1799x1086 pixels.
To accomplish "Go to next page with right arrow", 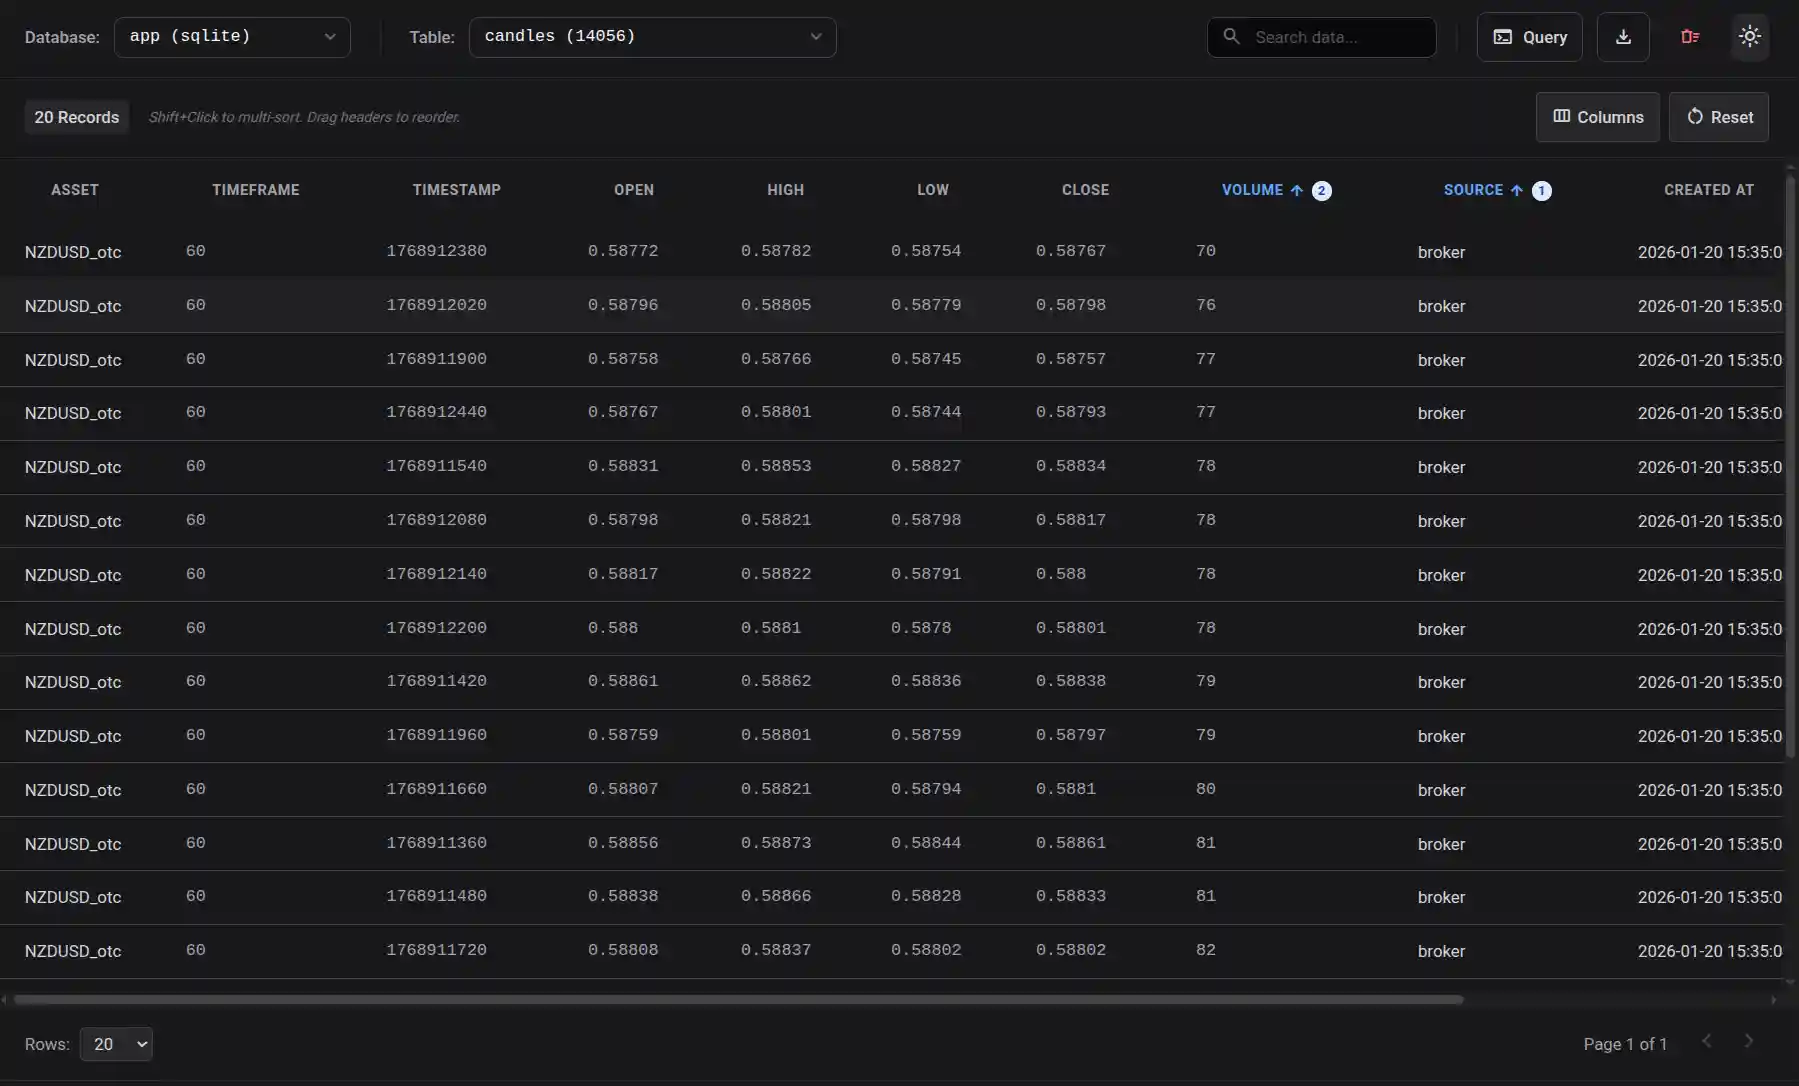I will coord(1749,1041).
